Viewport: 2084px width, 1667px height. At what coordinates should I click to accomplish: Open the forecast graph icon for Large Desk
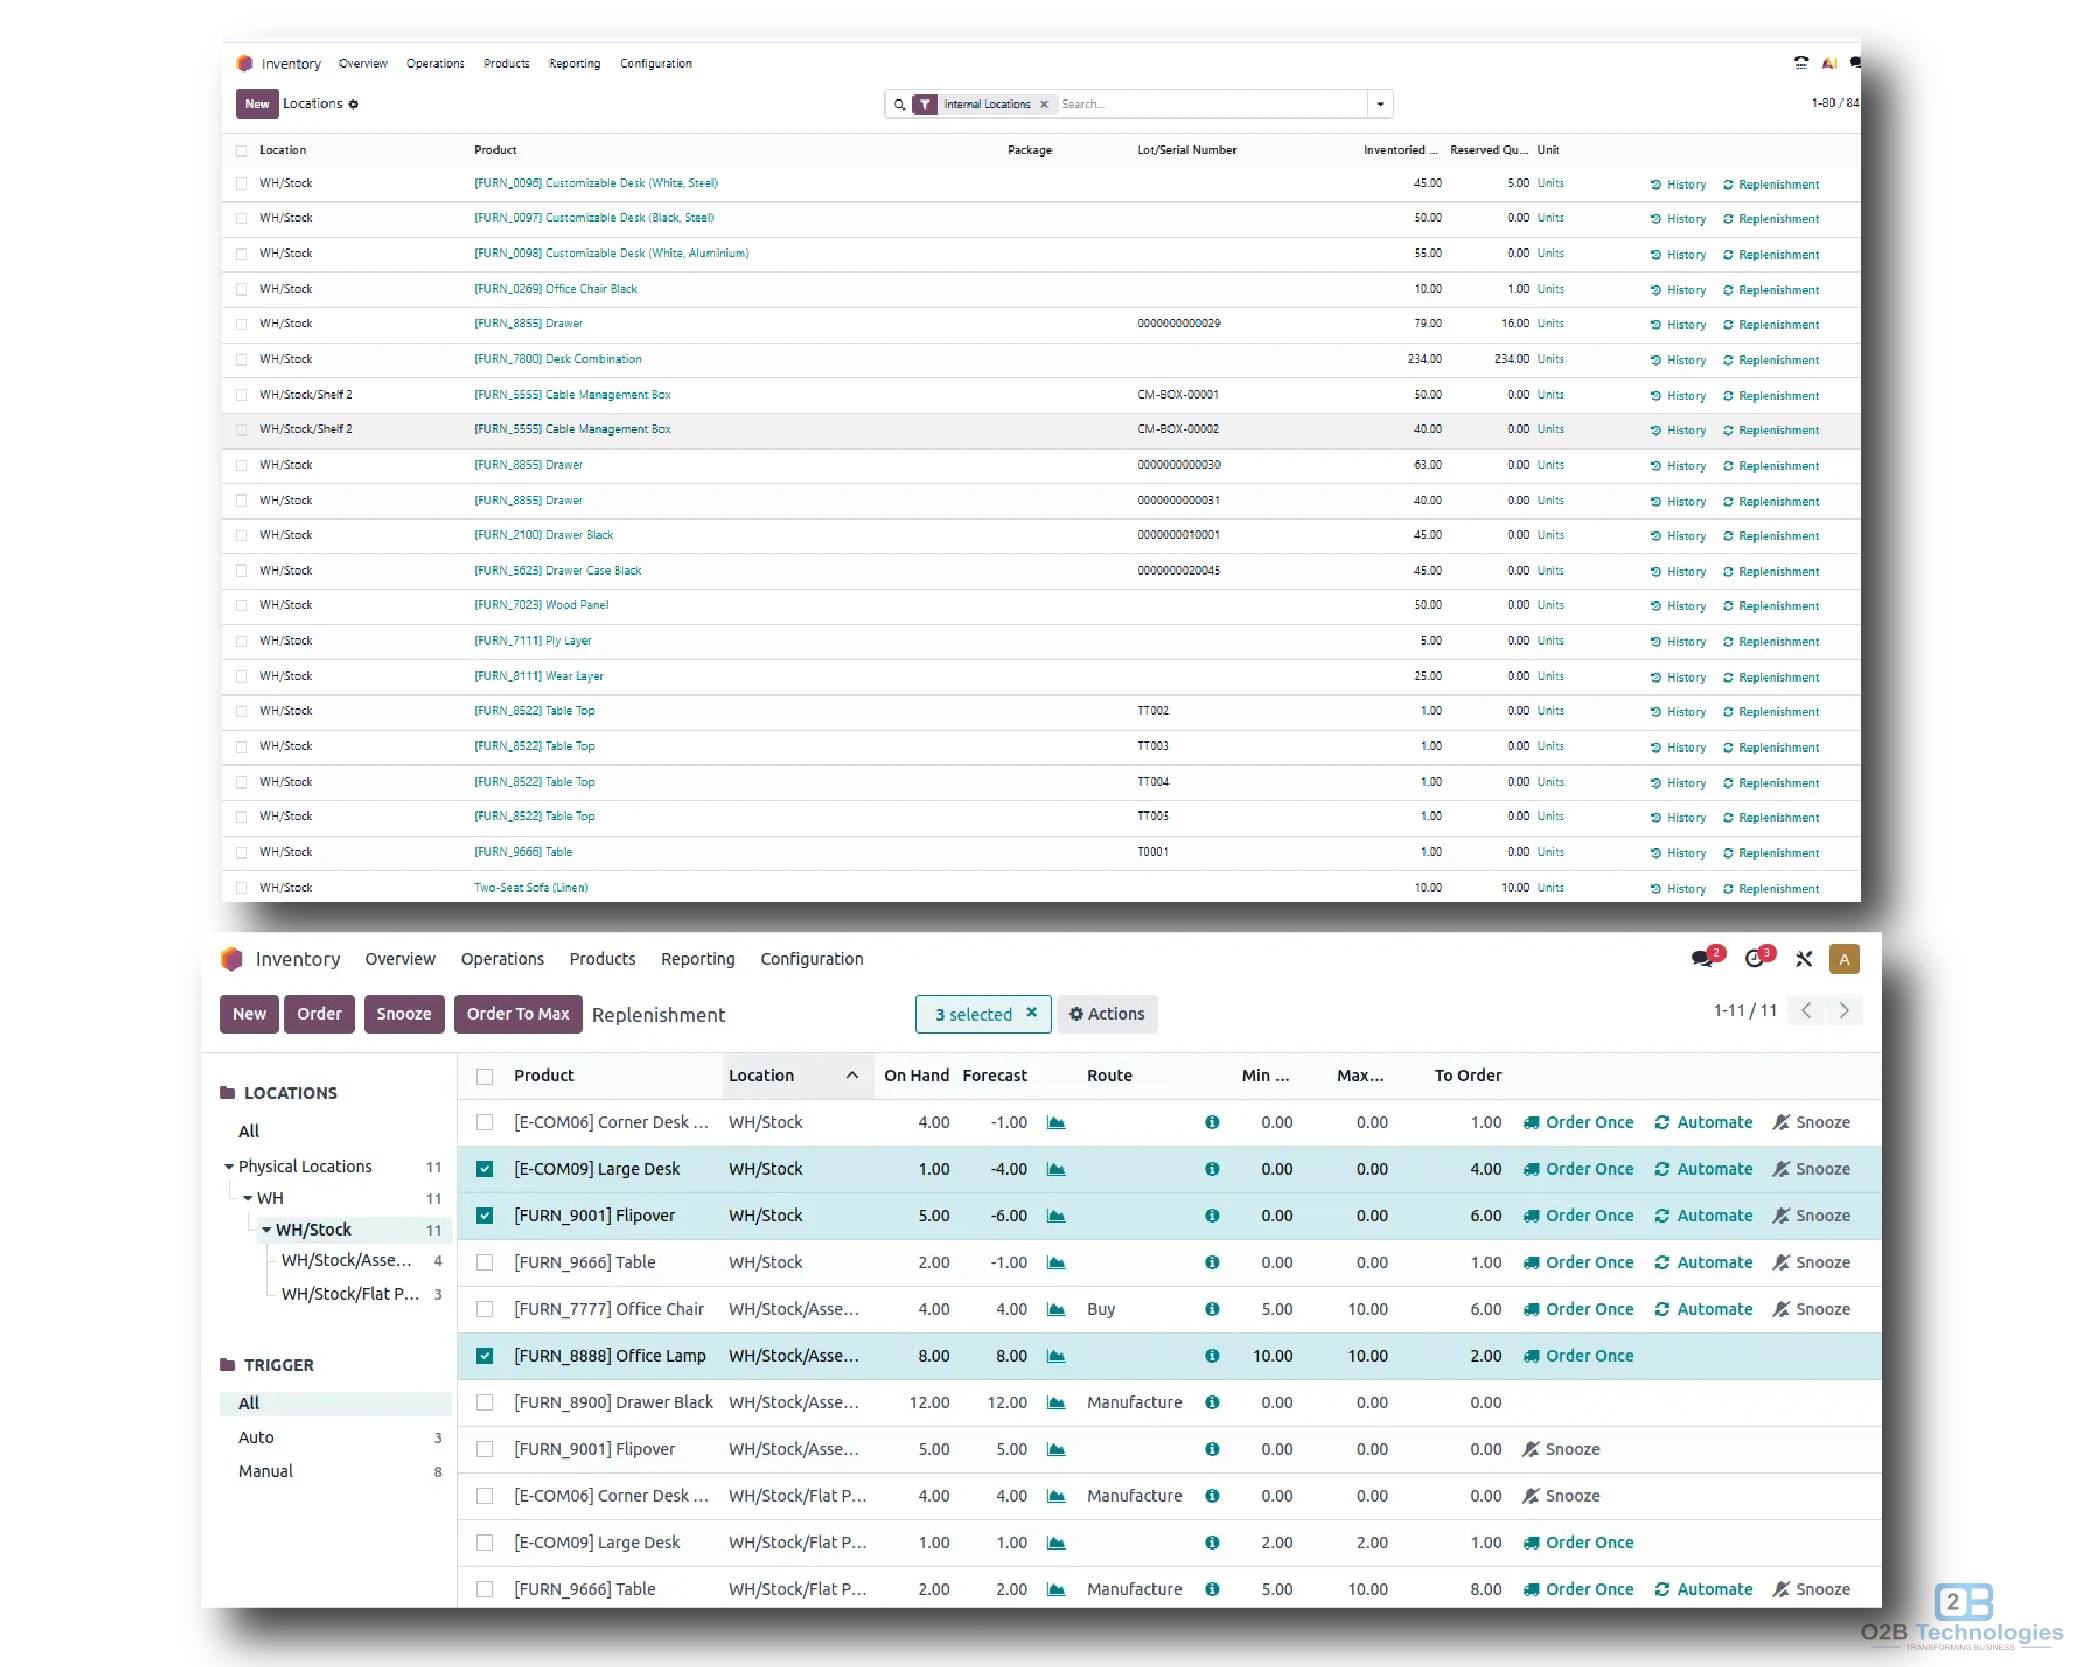[1056, 1168]
